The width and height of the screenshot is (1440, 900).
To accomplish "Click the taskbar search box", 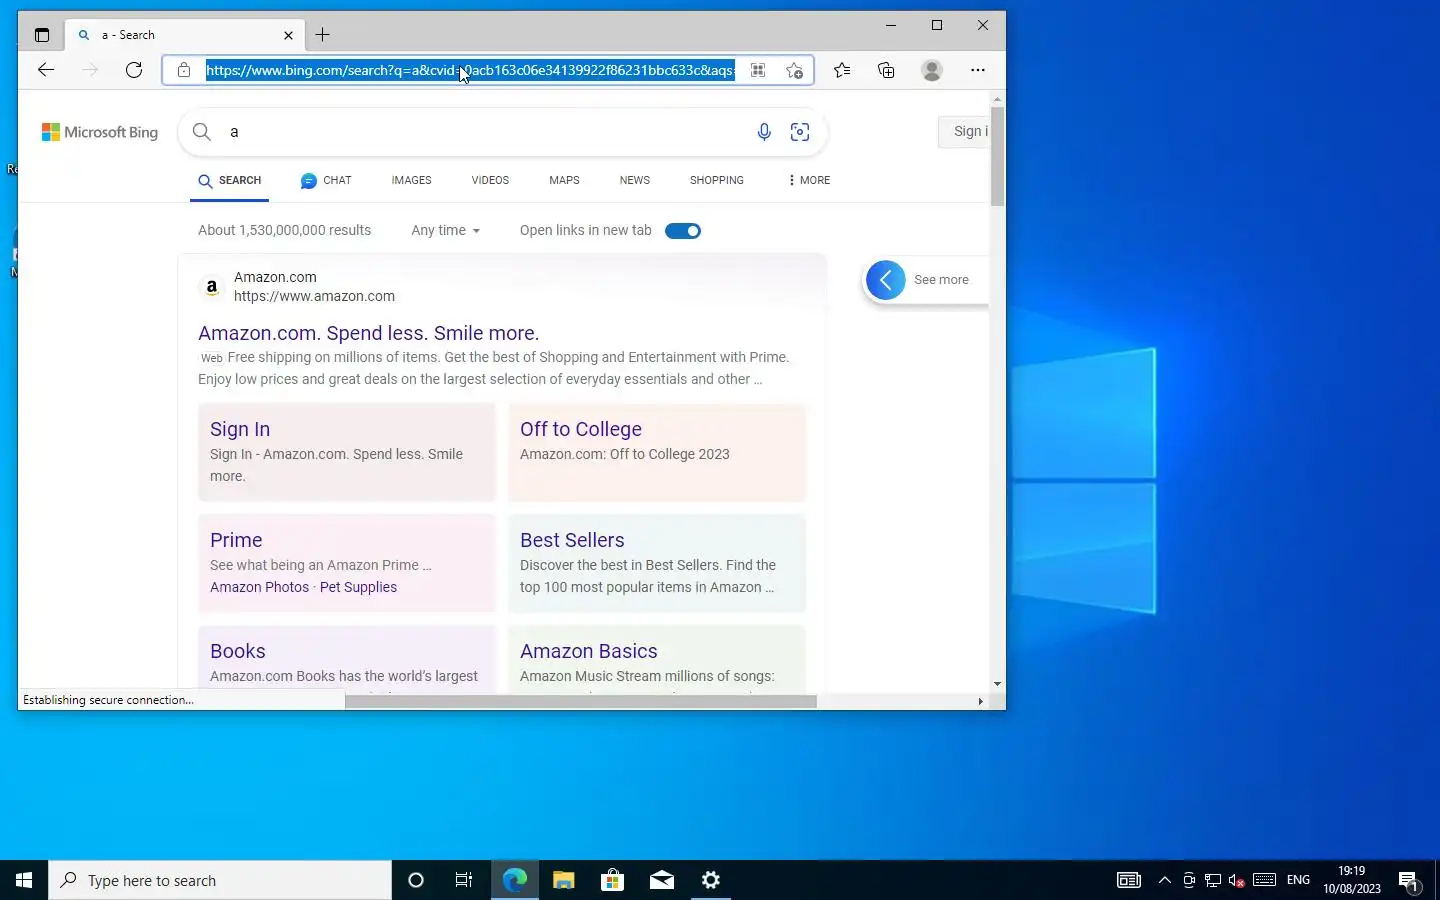I will [220, 880].
